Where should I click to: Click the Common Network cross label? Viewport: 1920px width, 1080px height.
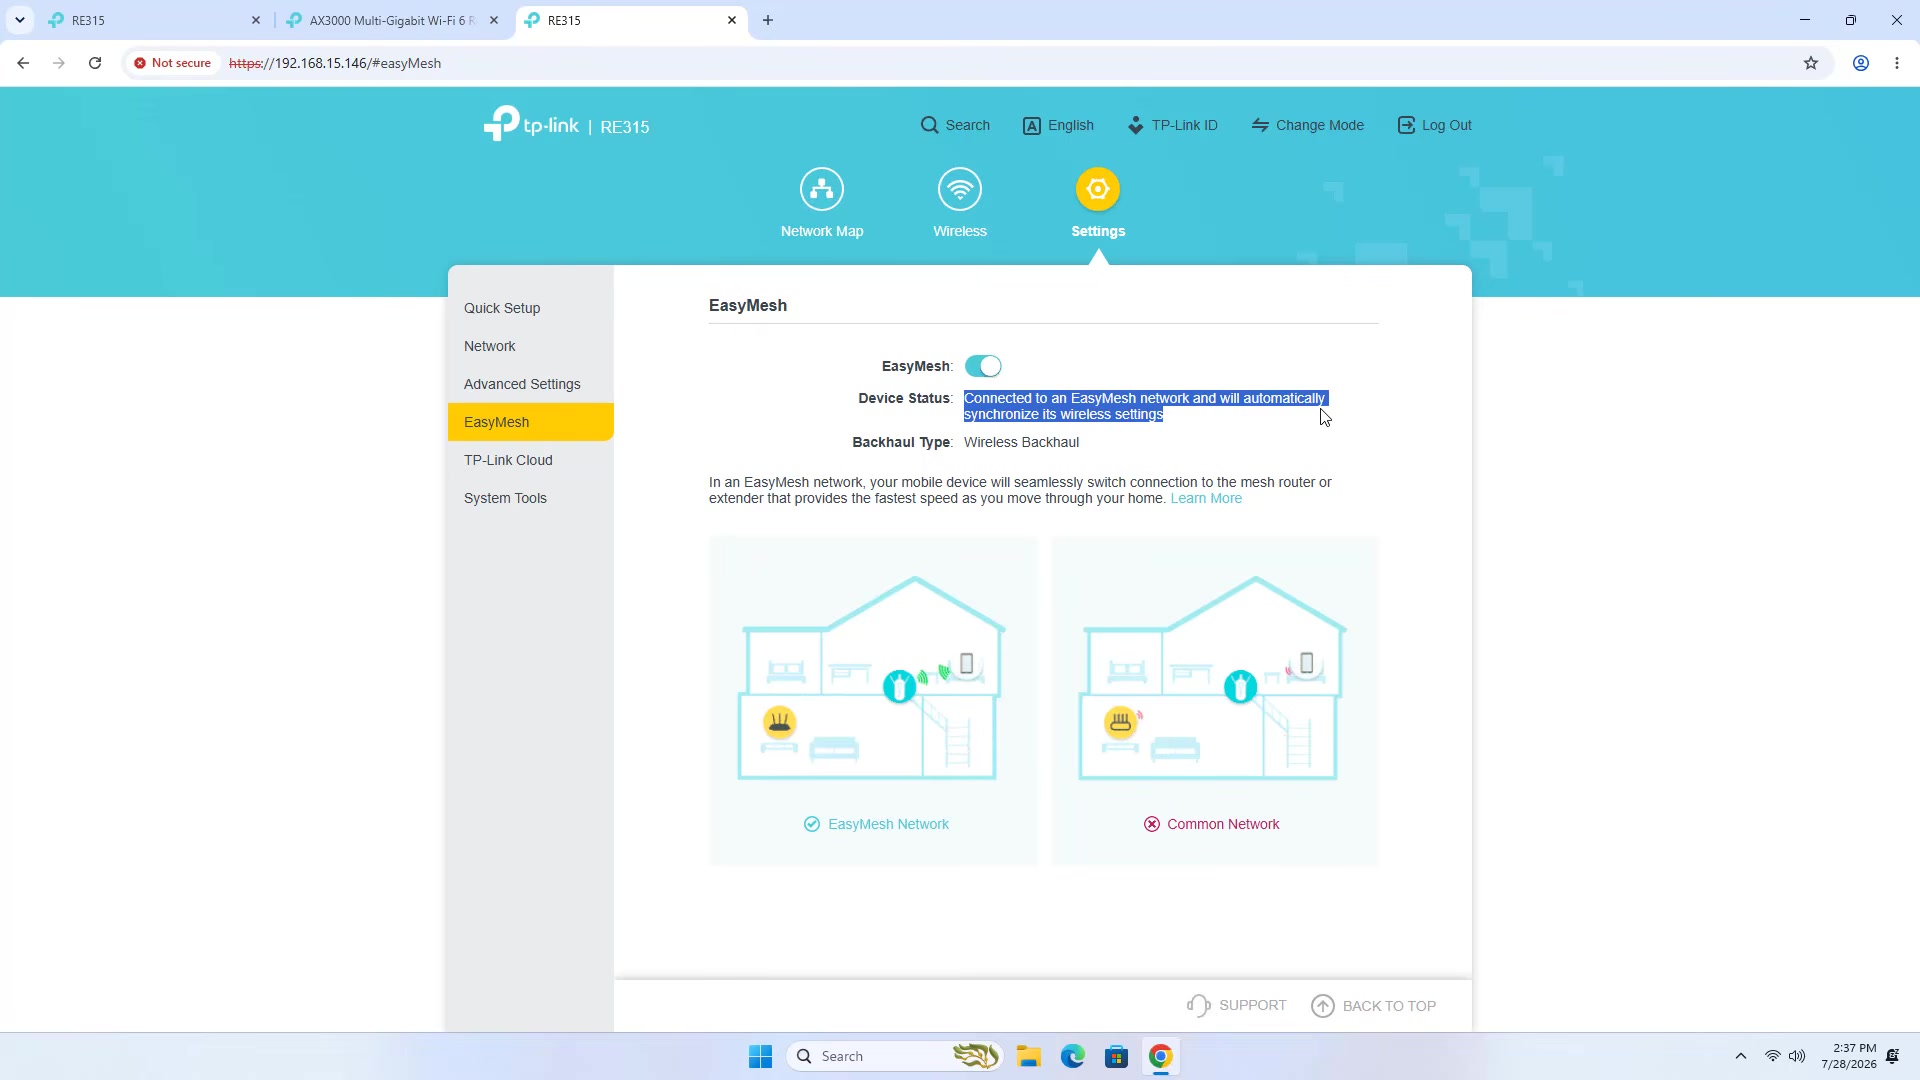[1212, 824]
